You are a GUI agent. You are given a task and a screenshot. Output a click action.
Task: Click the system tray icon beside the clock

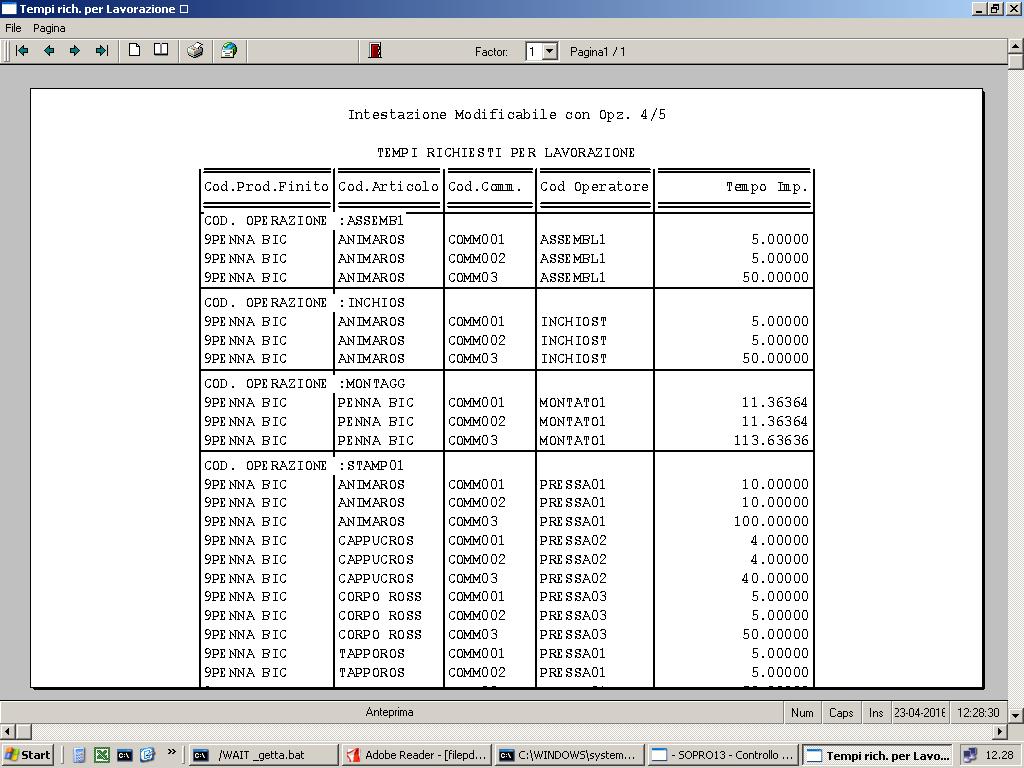[x=970, y=755]
